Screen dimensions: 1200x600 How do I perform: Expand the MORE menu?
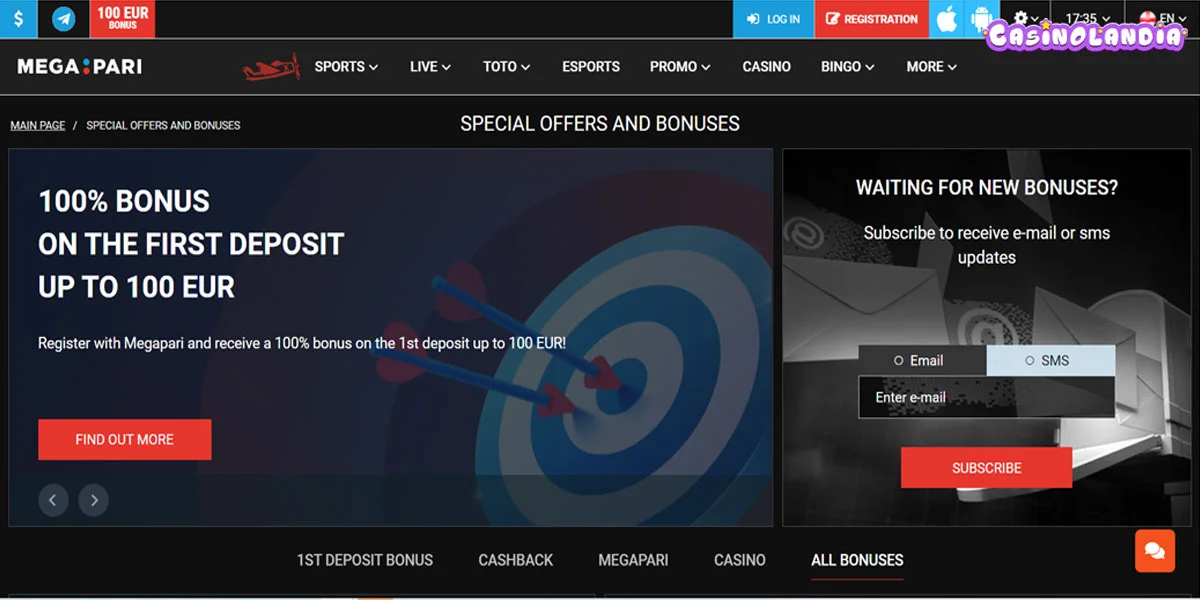(x=932, y=67)
